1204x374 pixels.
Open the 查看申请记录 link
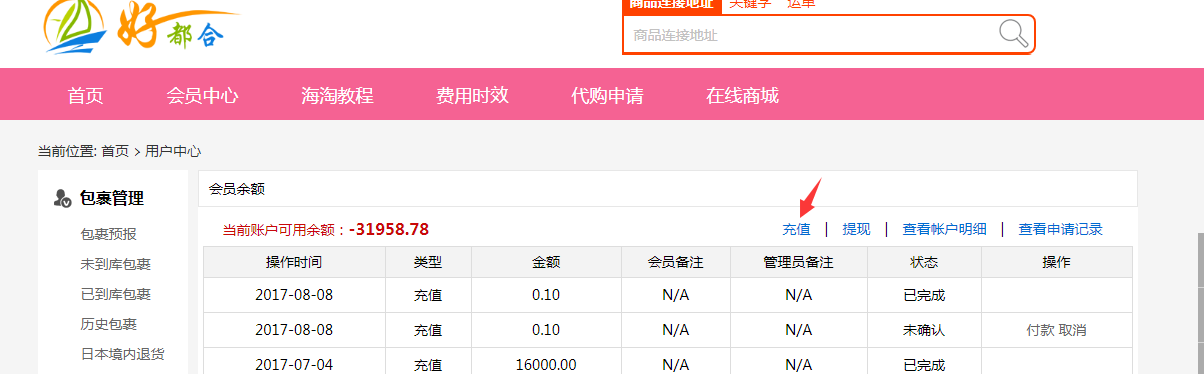coord(1061,229)
